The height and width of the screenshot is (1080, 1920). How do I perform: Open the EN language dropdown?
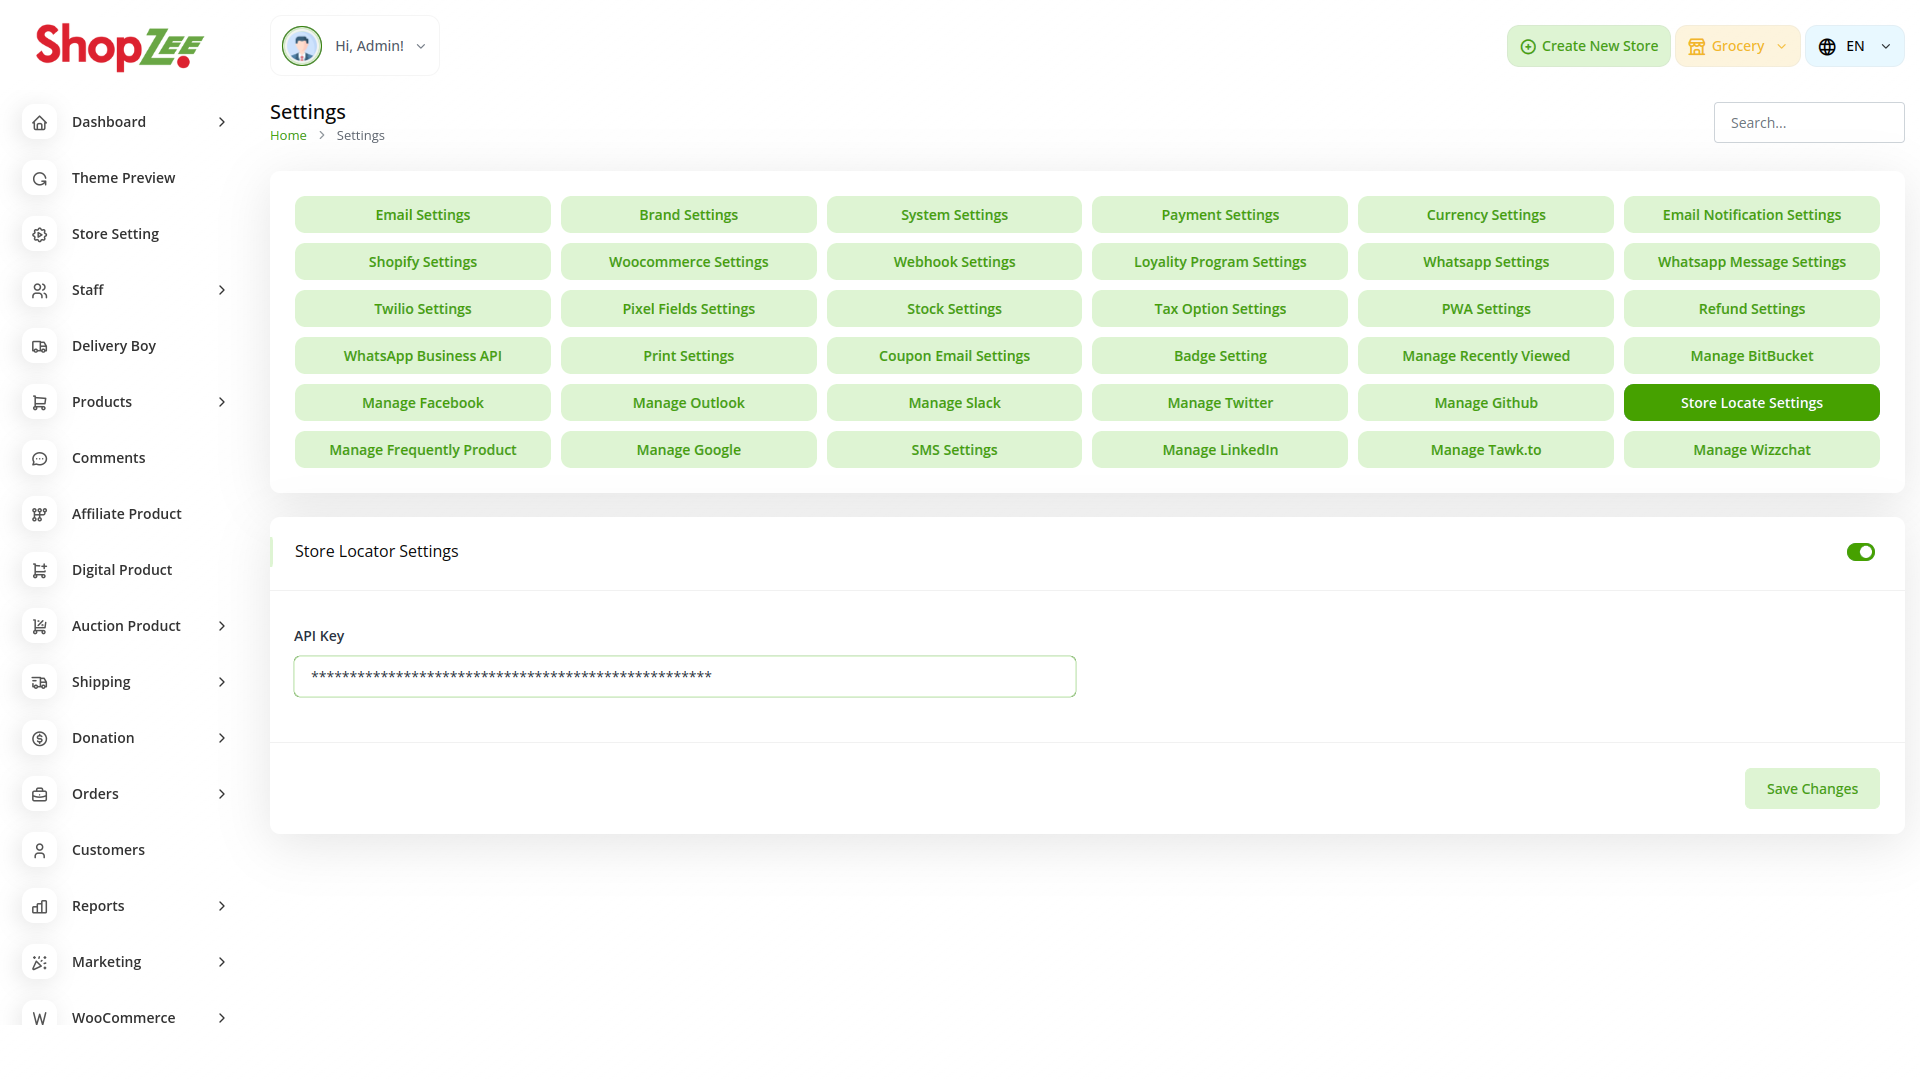click(x=1854, y=46)
